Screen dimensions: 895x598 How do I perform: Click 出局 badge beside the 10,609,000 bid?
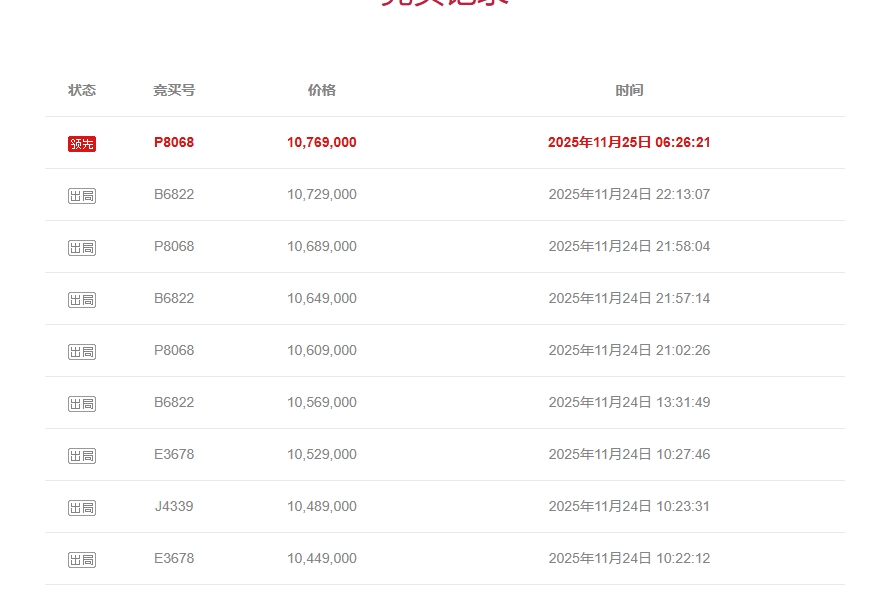coord(82,352)
